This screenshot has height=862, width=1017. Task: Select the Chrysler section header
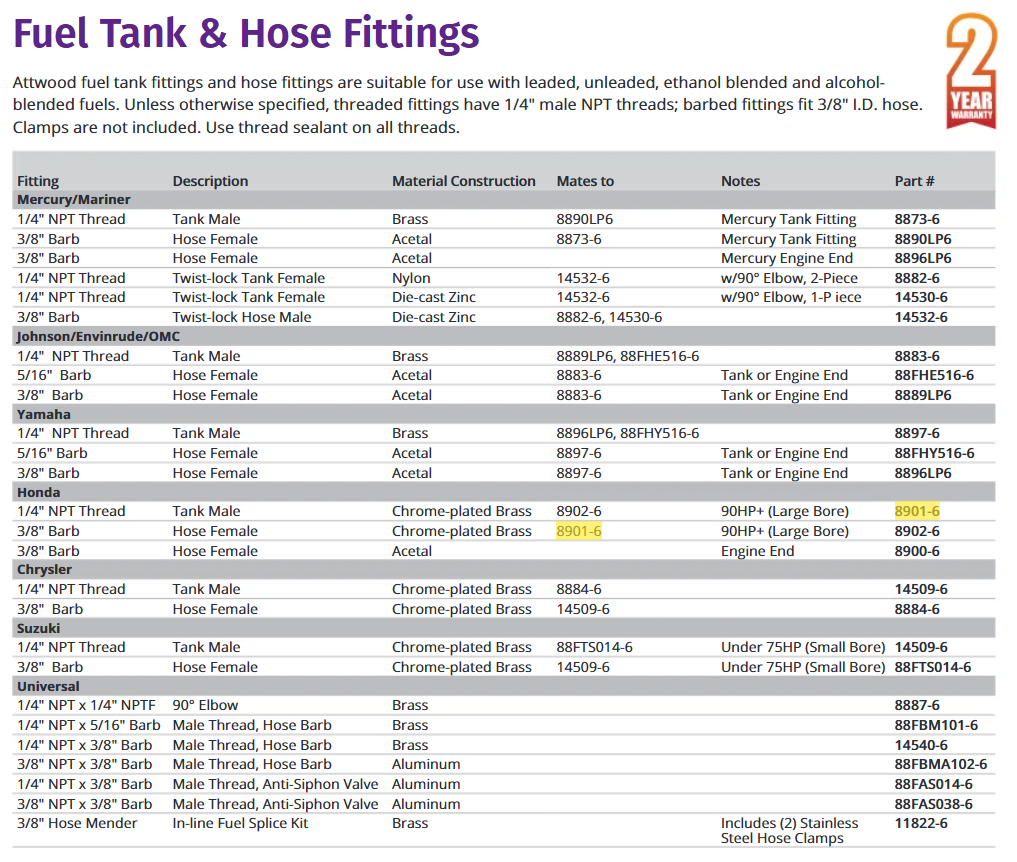click(44, 570)
